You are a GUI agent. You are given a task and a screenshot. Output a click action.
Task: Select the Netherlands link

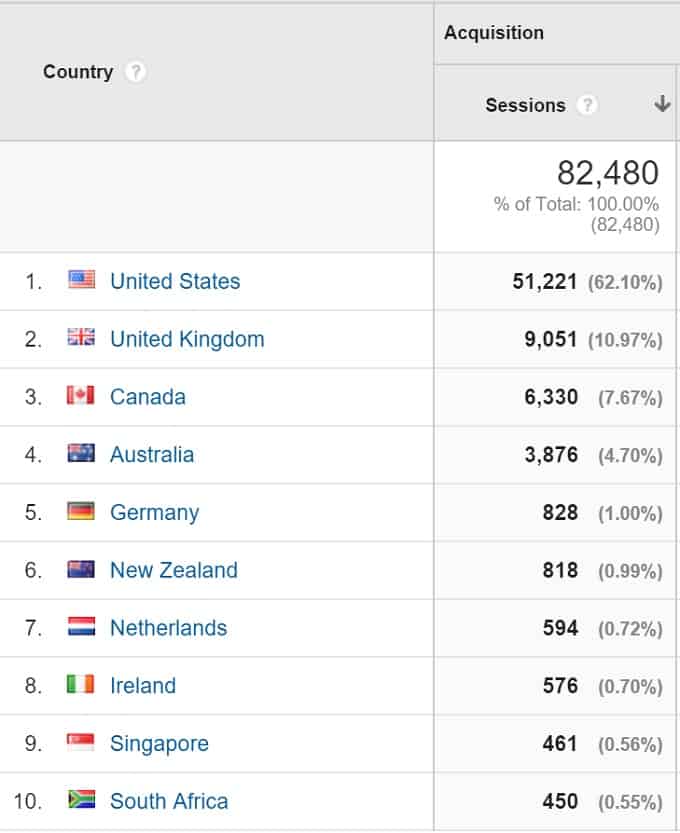click(x=168, y=628)
